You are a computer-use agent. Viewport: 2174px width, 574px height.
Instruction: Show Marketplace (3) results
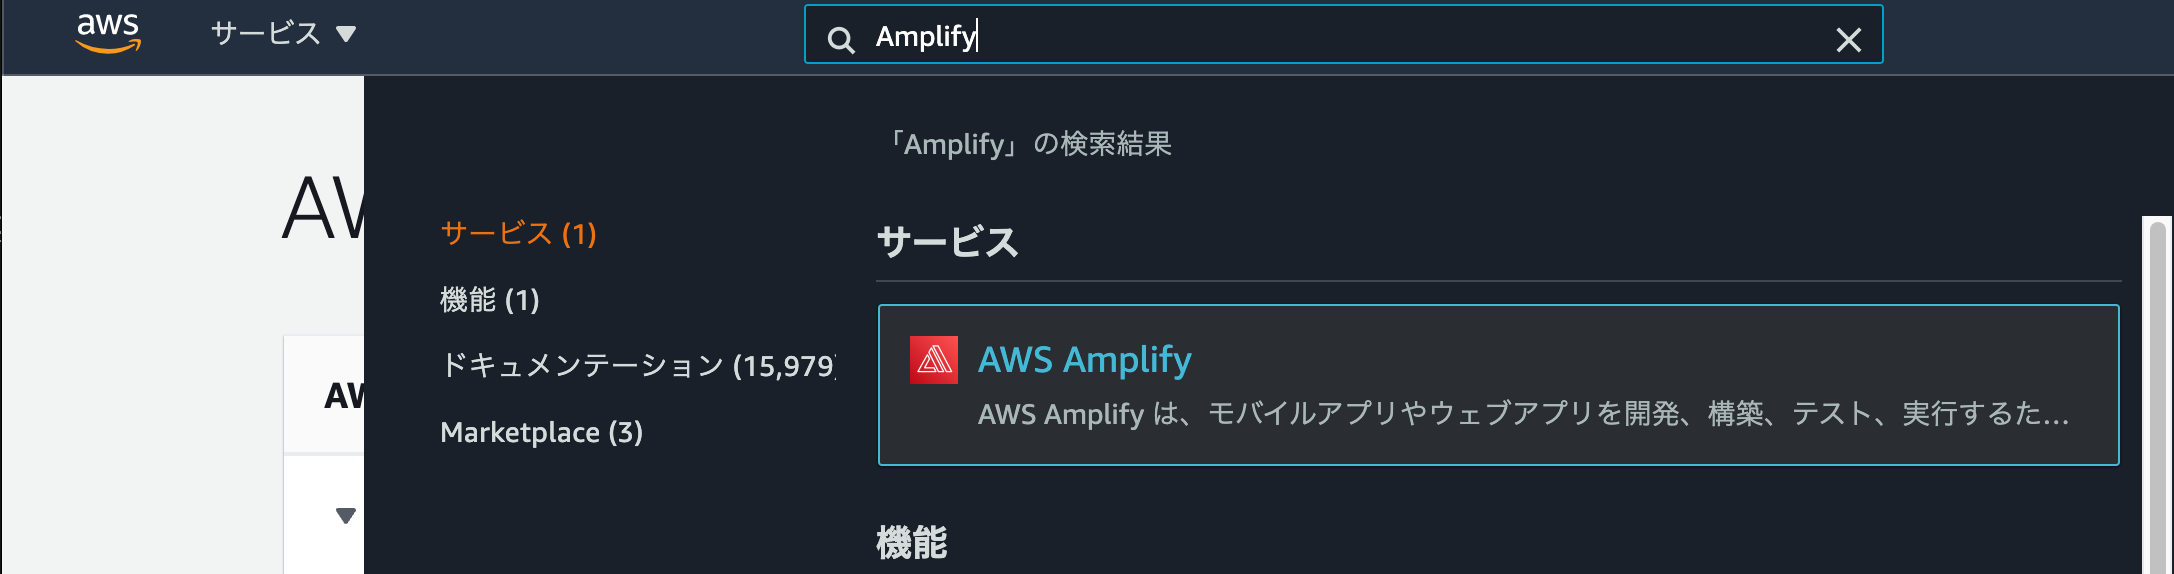click(541, 432)
